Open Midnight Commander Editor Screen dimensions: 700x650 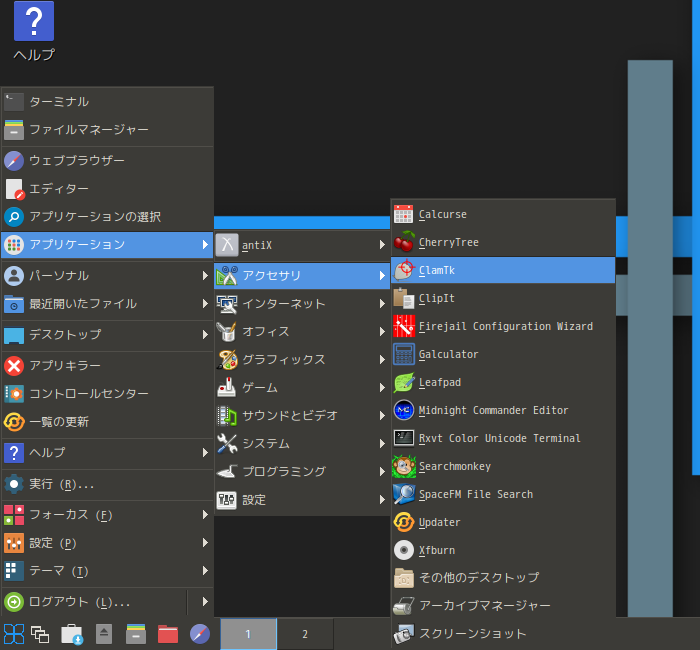coord(503,410)
